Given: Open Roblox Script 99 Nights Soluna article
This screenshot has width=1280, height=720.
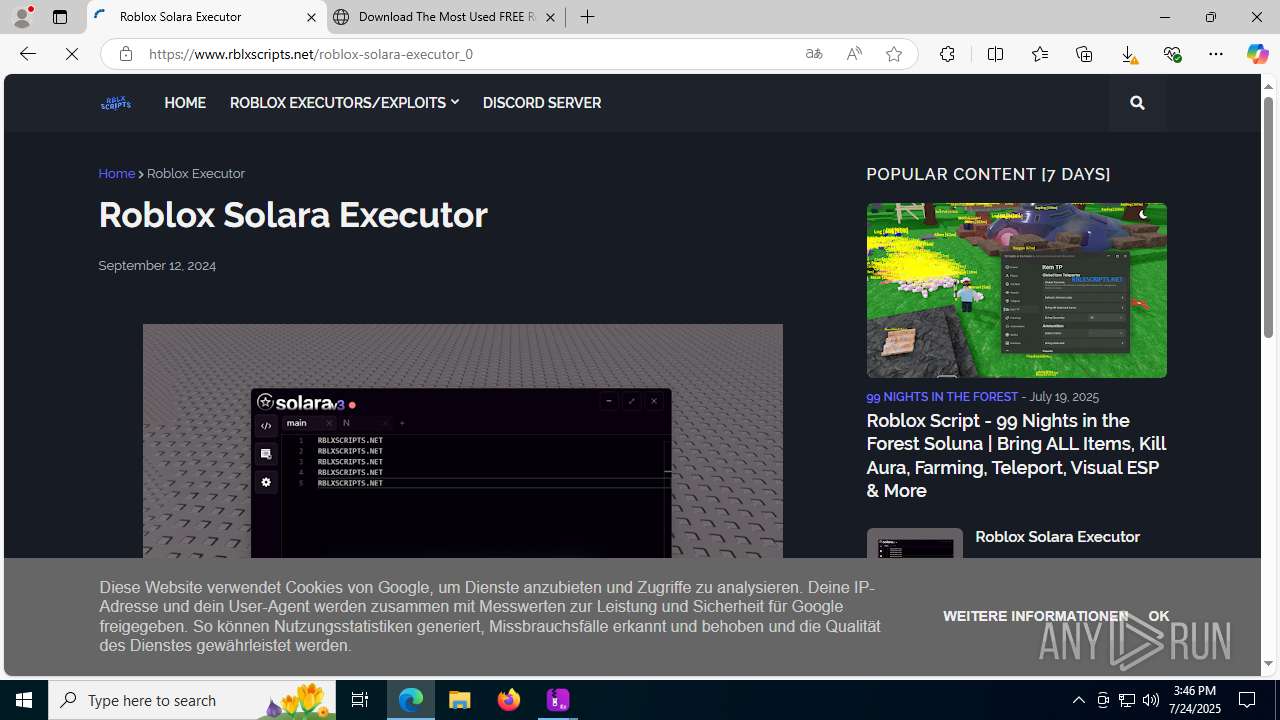Looking at the screenshot, I should (1016, 456).
